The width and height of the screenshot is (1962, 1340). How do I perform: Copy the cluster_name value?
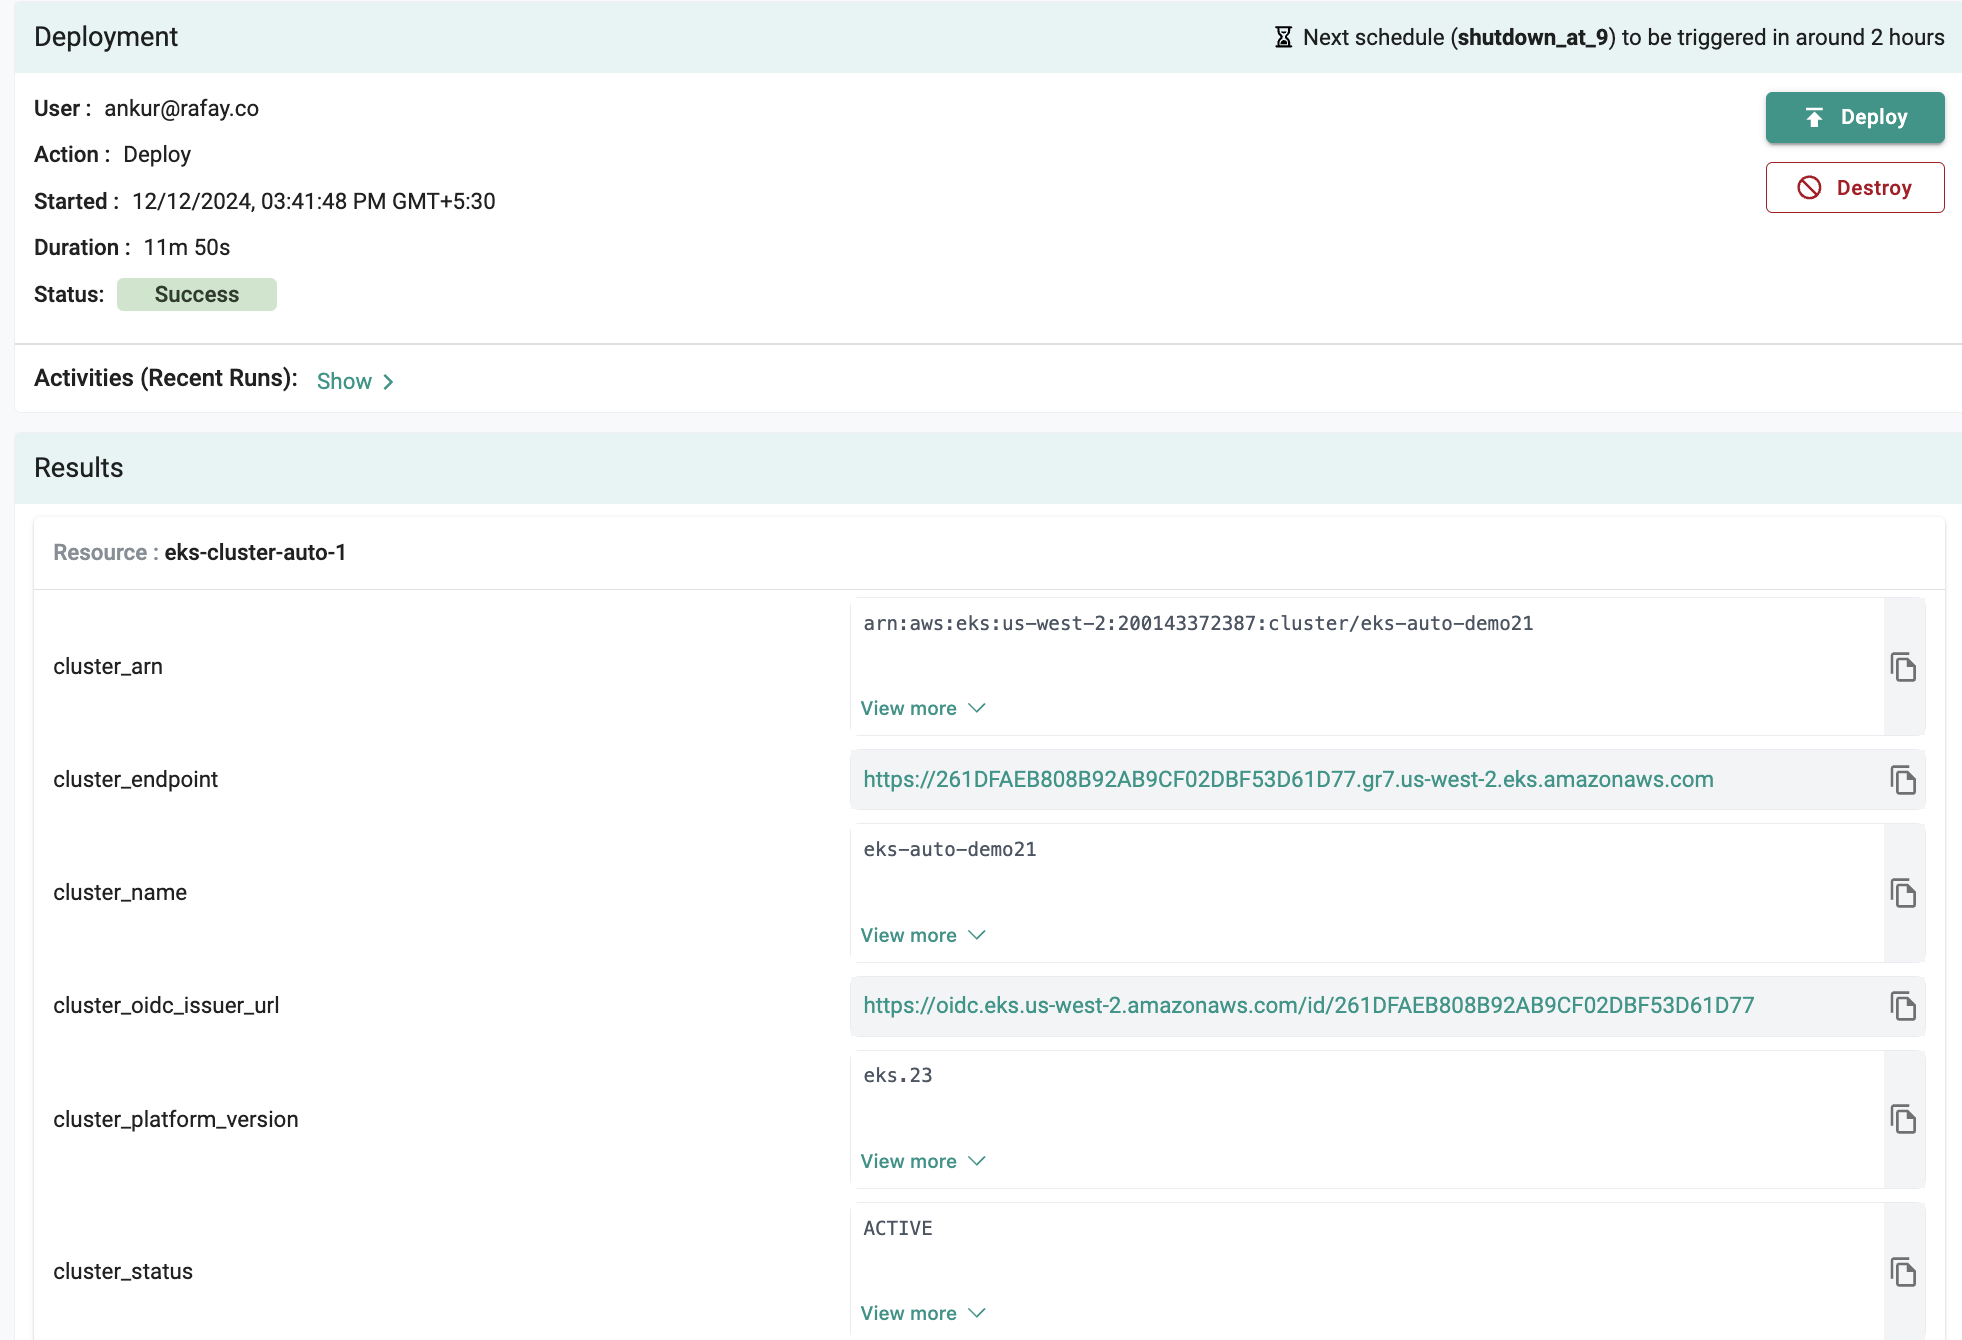1903,893
